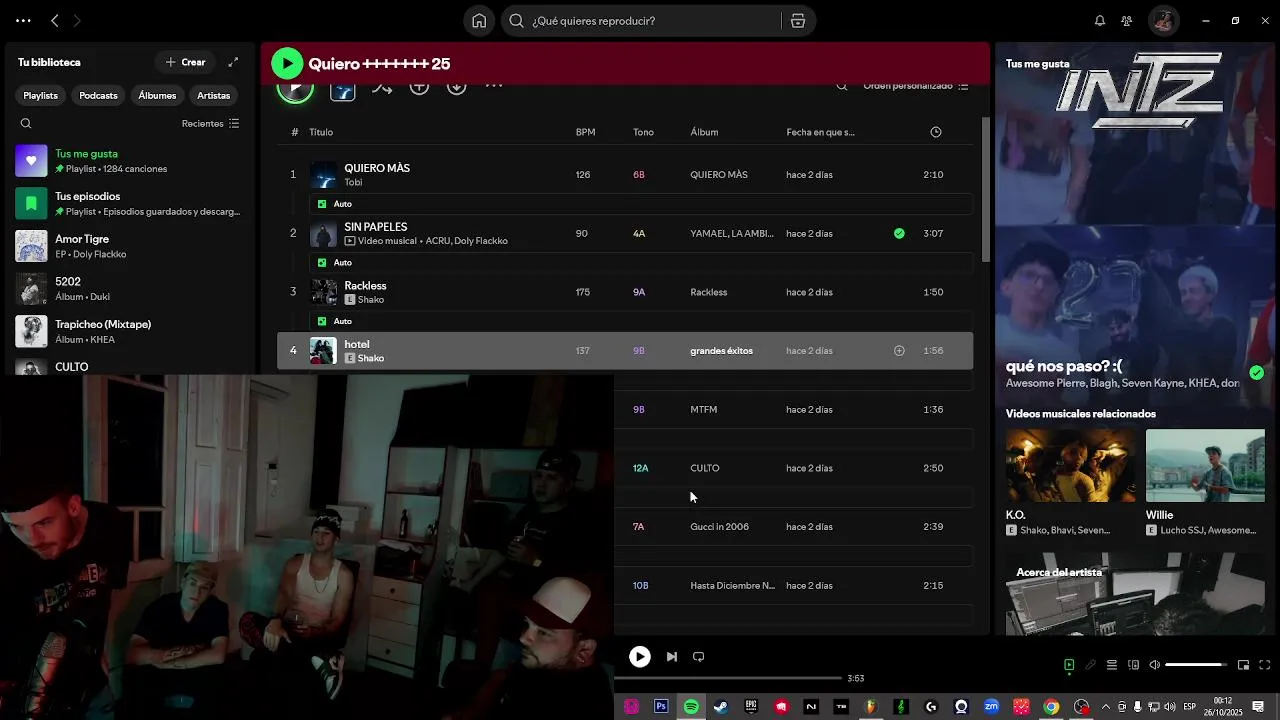Sort by Fecha en que s... column
The height and width of the screenshot is (720, 1280).
point(820,132)
